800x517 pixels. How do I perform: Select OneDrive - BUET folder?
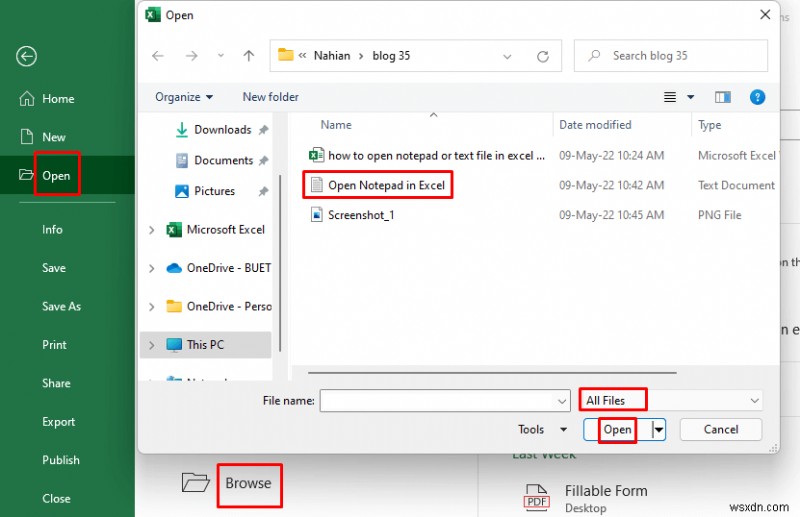219,268
